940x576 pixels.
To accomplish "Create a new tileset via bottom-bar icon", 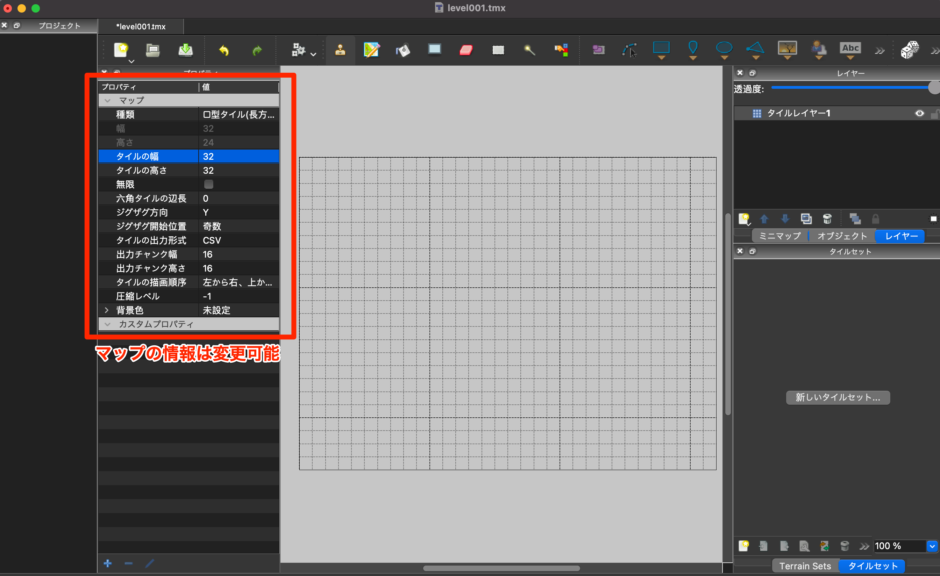I will pyautogui.click(x=744, y=546).
